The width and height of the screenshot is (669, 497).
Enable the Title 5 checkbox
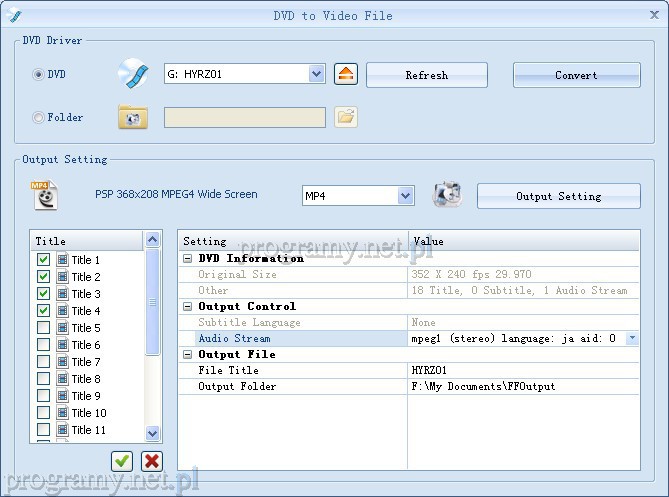[43, 328]
